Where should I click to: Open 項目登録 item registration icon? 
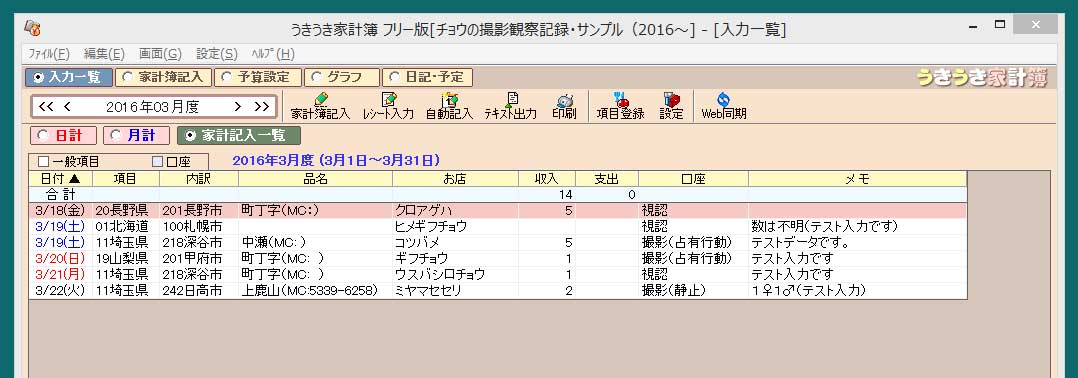[x=620, y=106]
